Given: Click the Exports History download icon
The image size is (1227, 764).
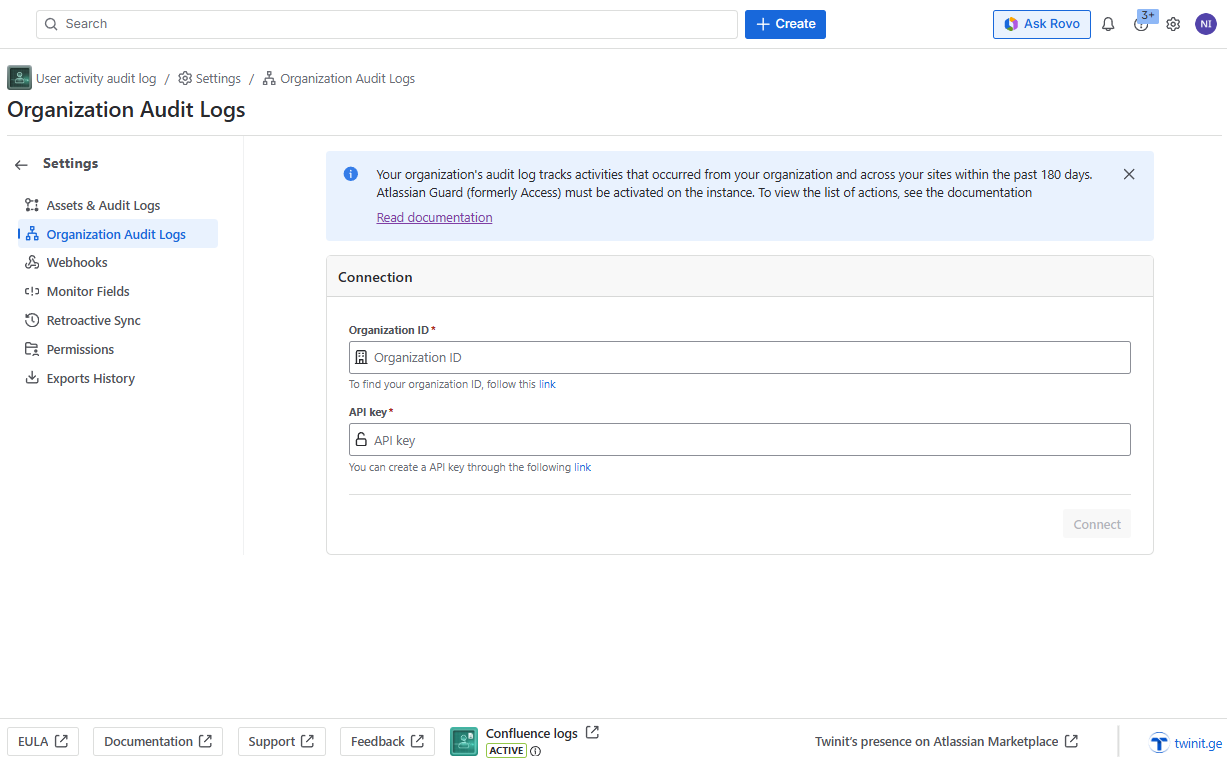Looking at the screenshot, I should tap(32, 378).
